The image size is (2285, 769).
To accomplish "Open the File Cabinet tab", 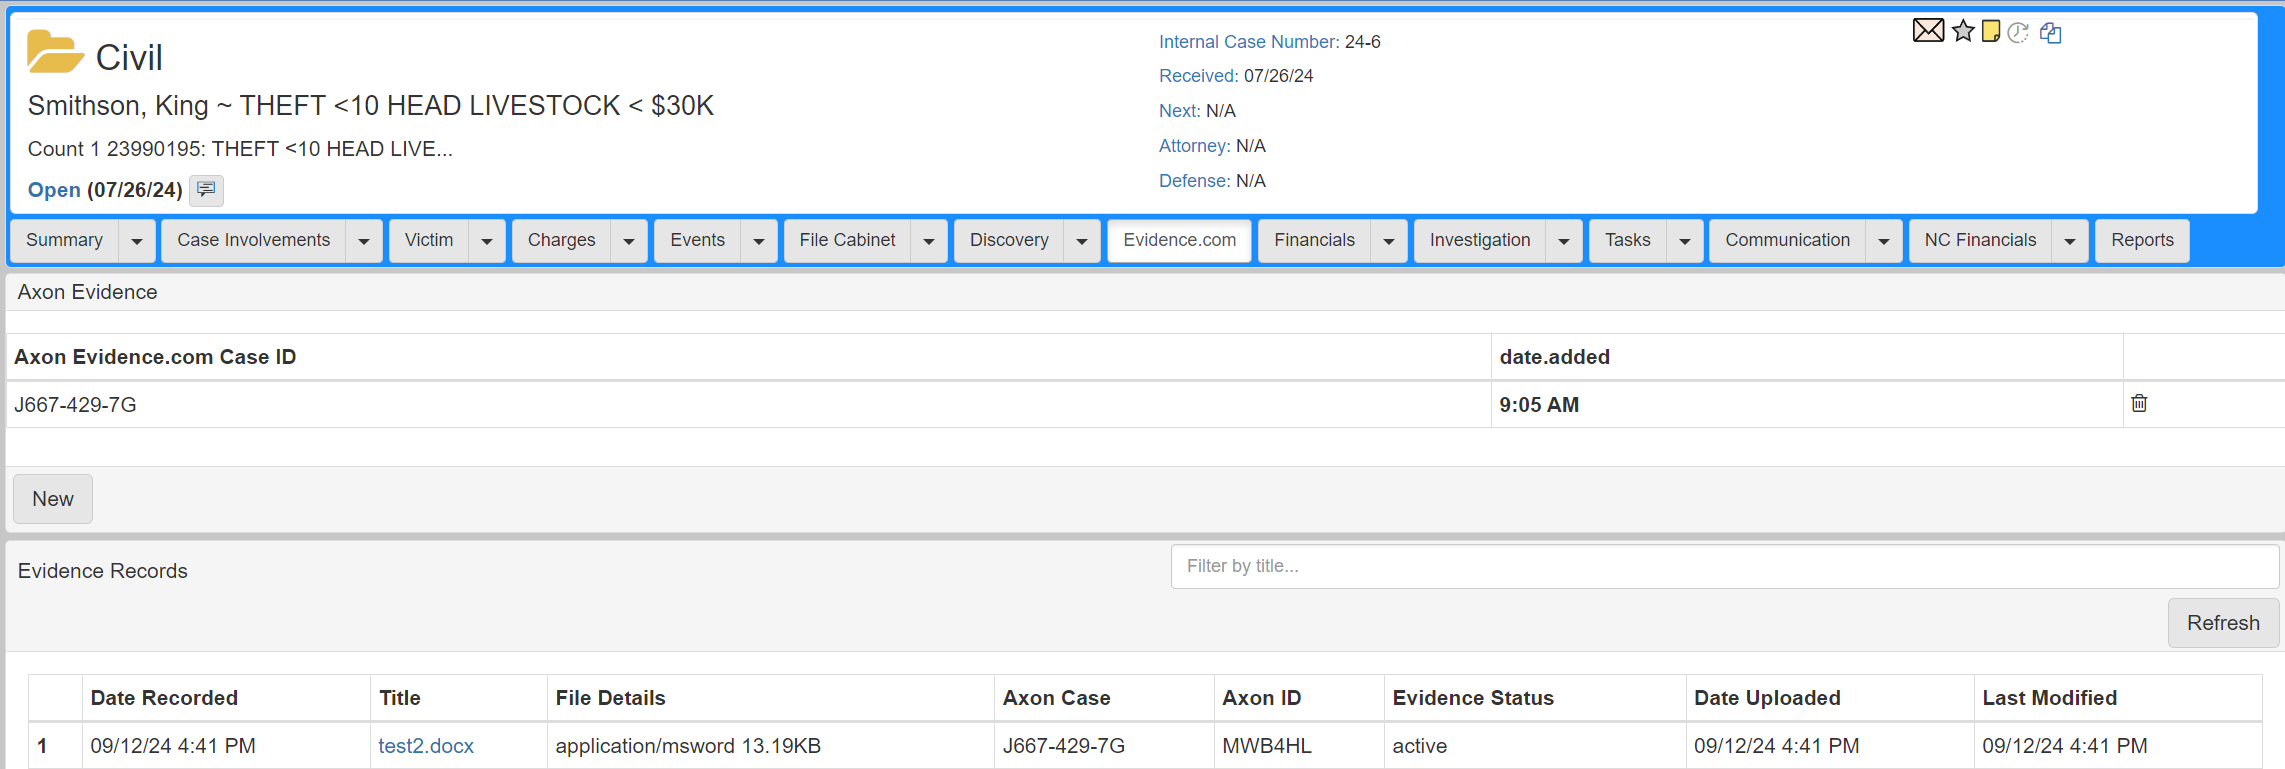I will 848,241.
